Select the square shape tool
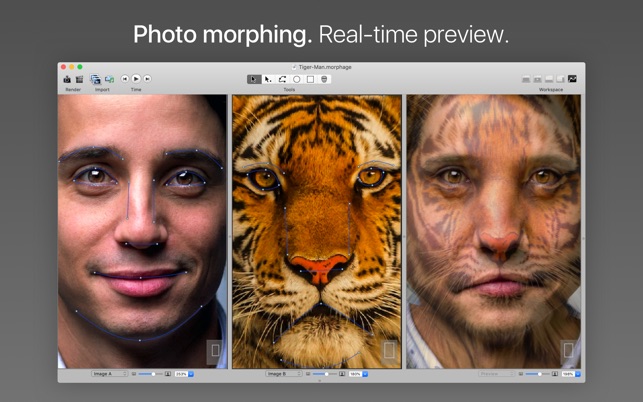Image resolution: width=643 pixels, height=402 pixels. pyautogui.click(x=310, y=79)
